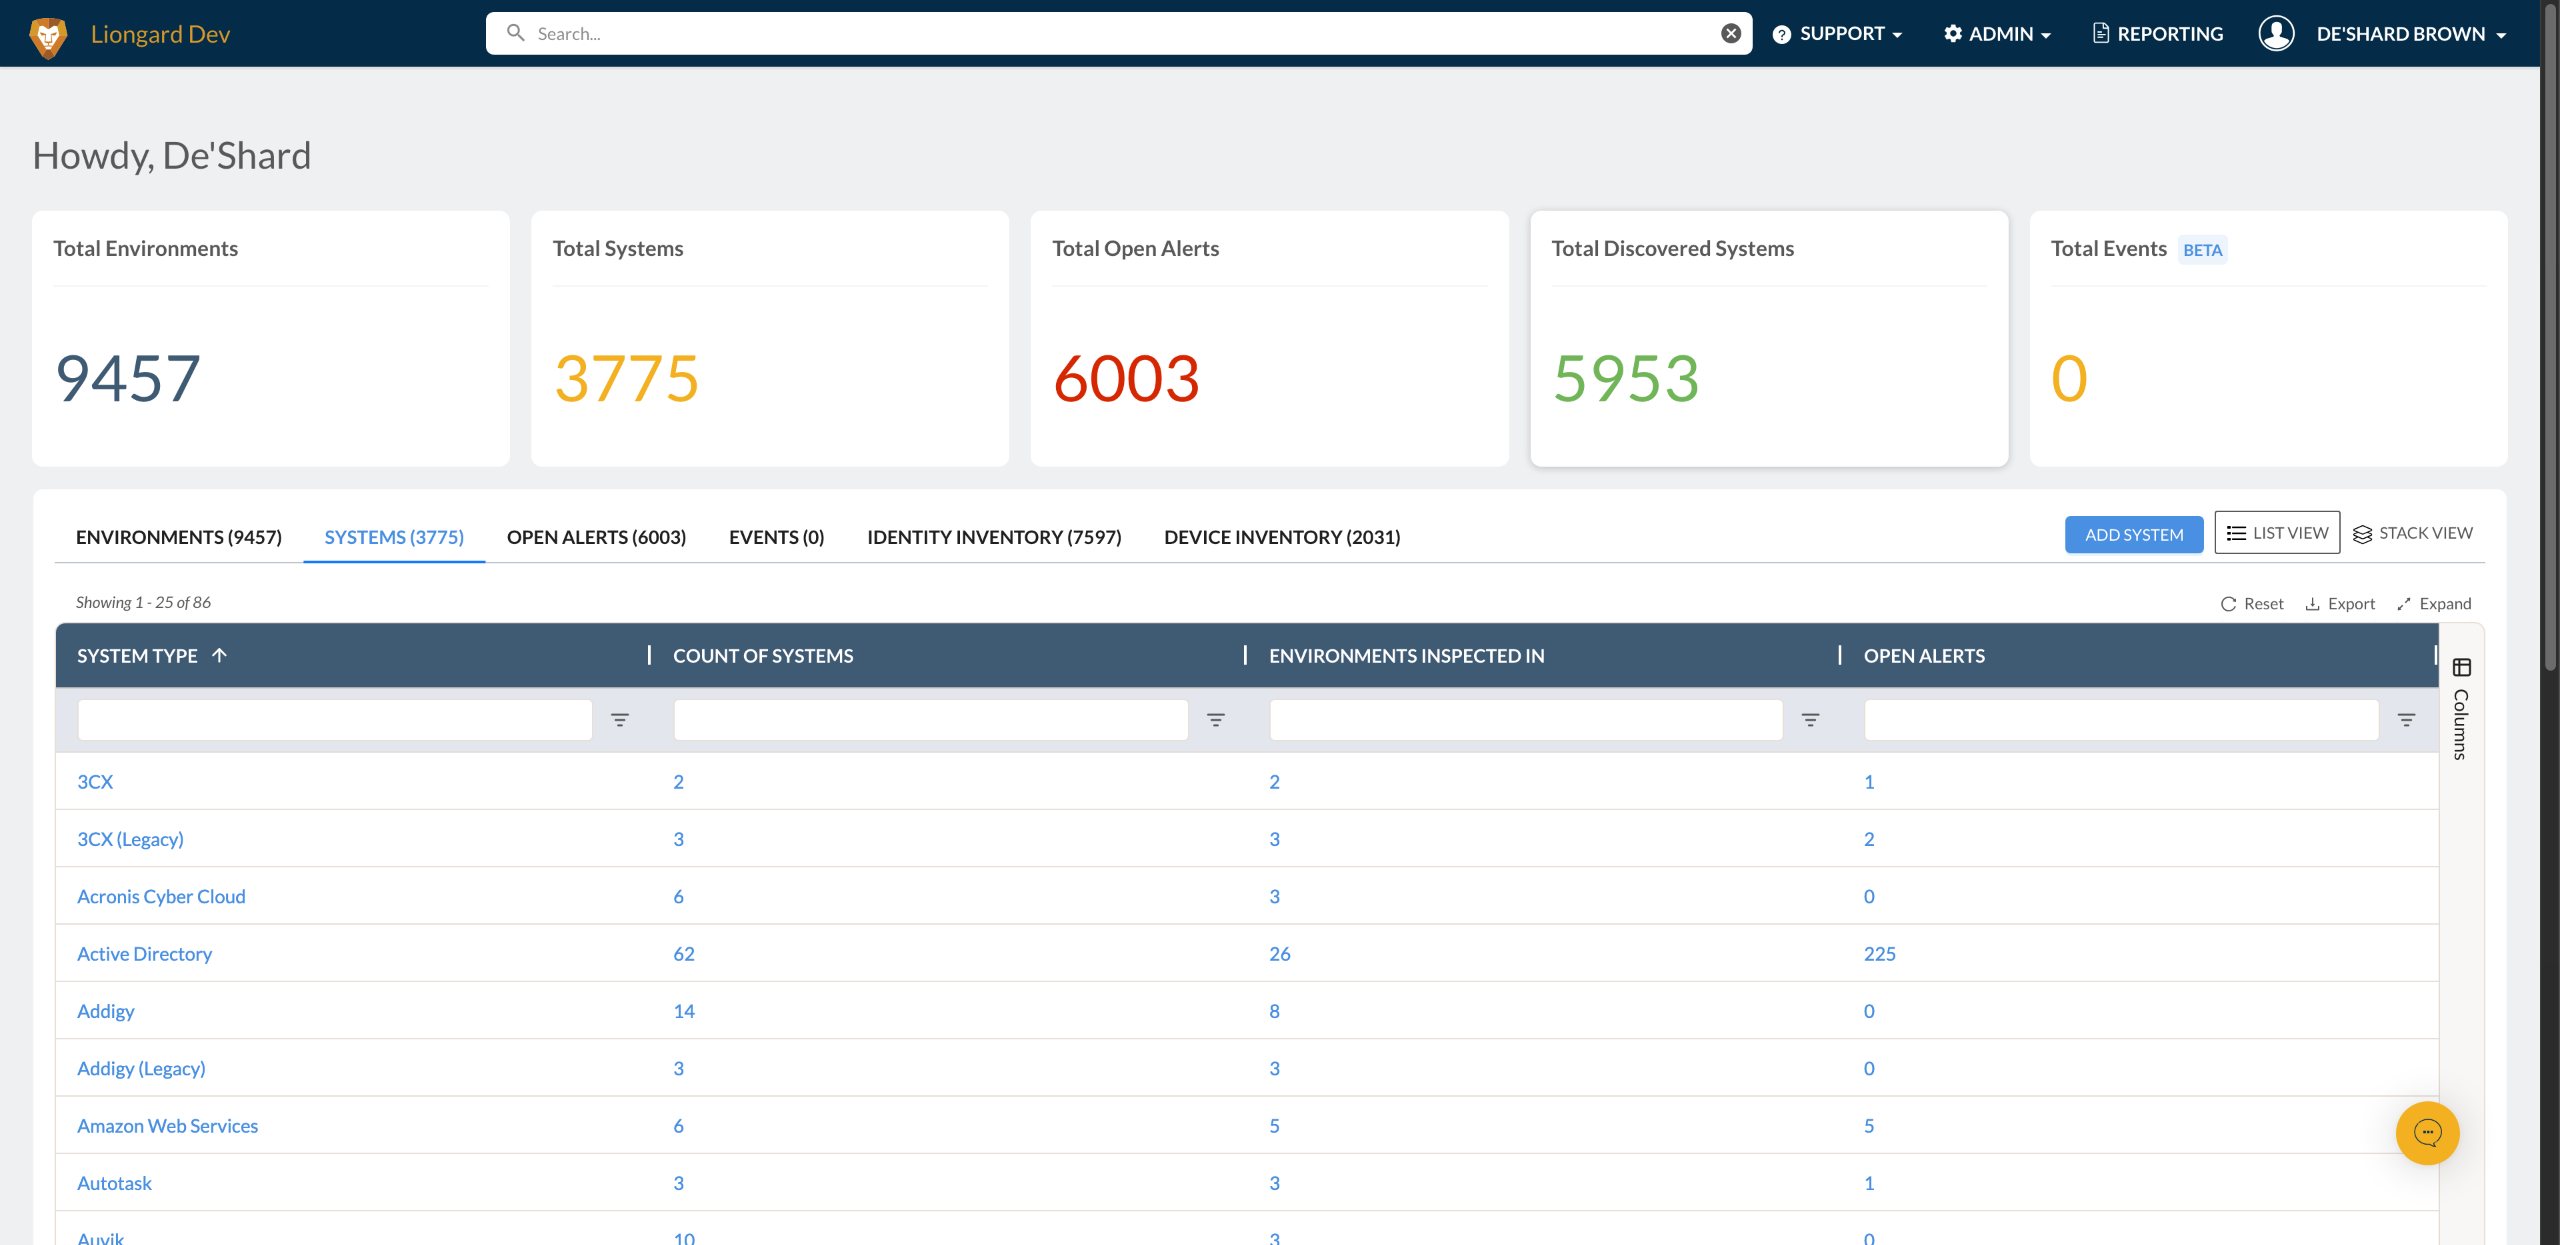
Task: Click the Environments Inspected In filter field
Action: 1525,720
